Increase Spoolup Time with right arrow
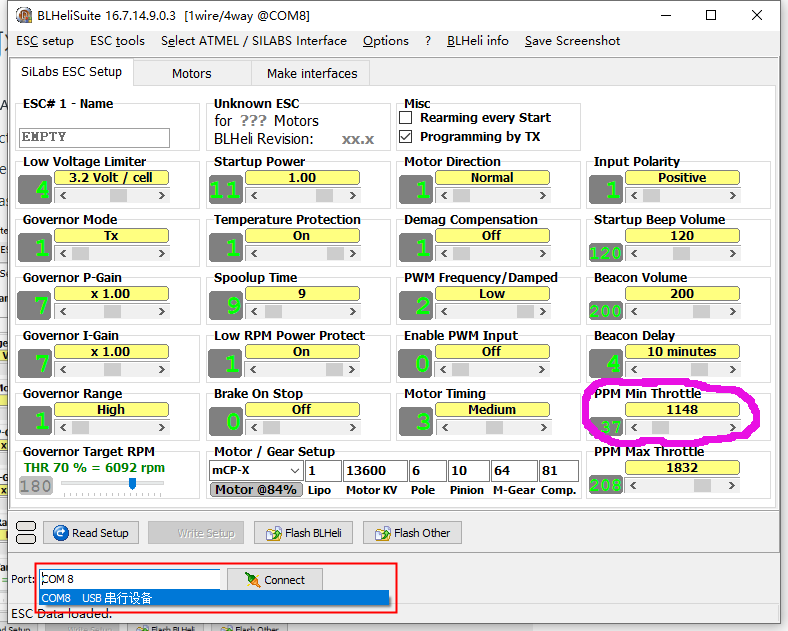Image resolution: width=788 pixels, height=631 pixels. [x=353, y=311]
